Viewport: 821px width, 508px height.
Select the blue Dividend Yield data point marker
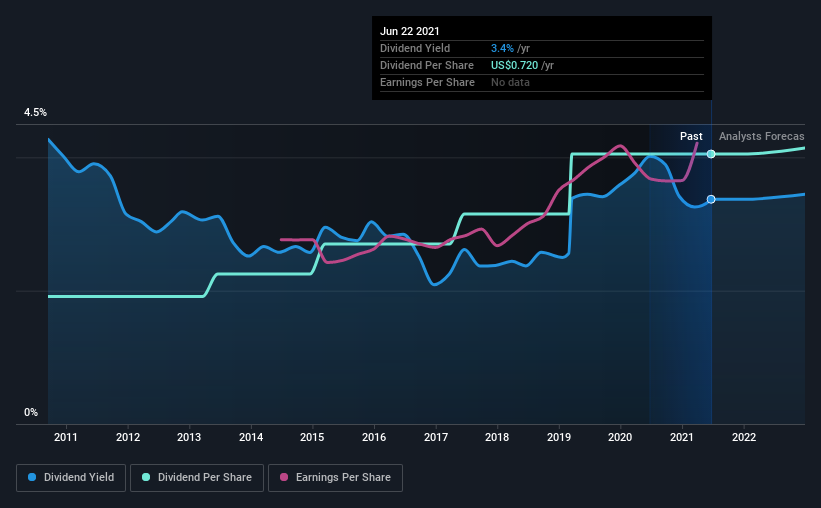711,199
